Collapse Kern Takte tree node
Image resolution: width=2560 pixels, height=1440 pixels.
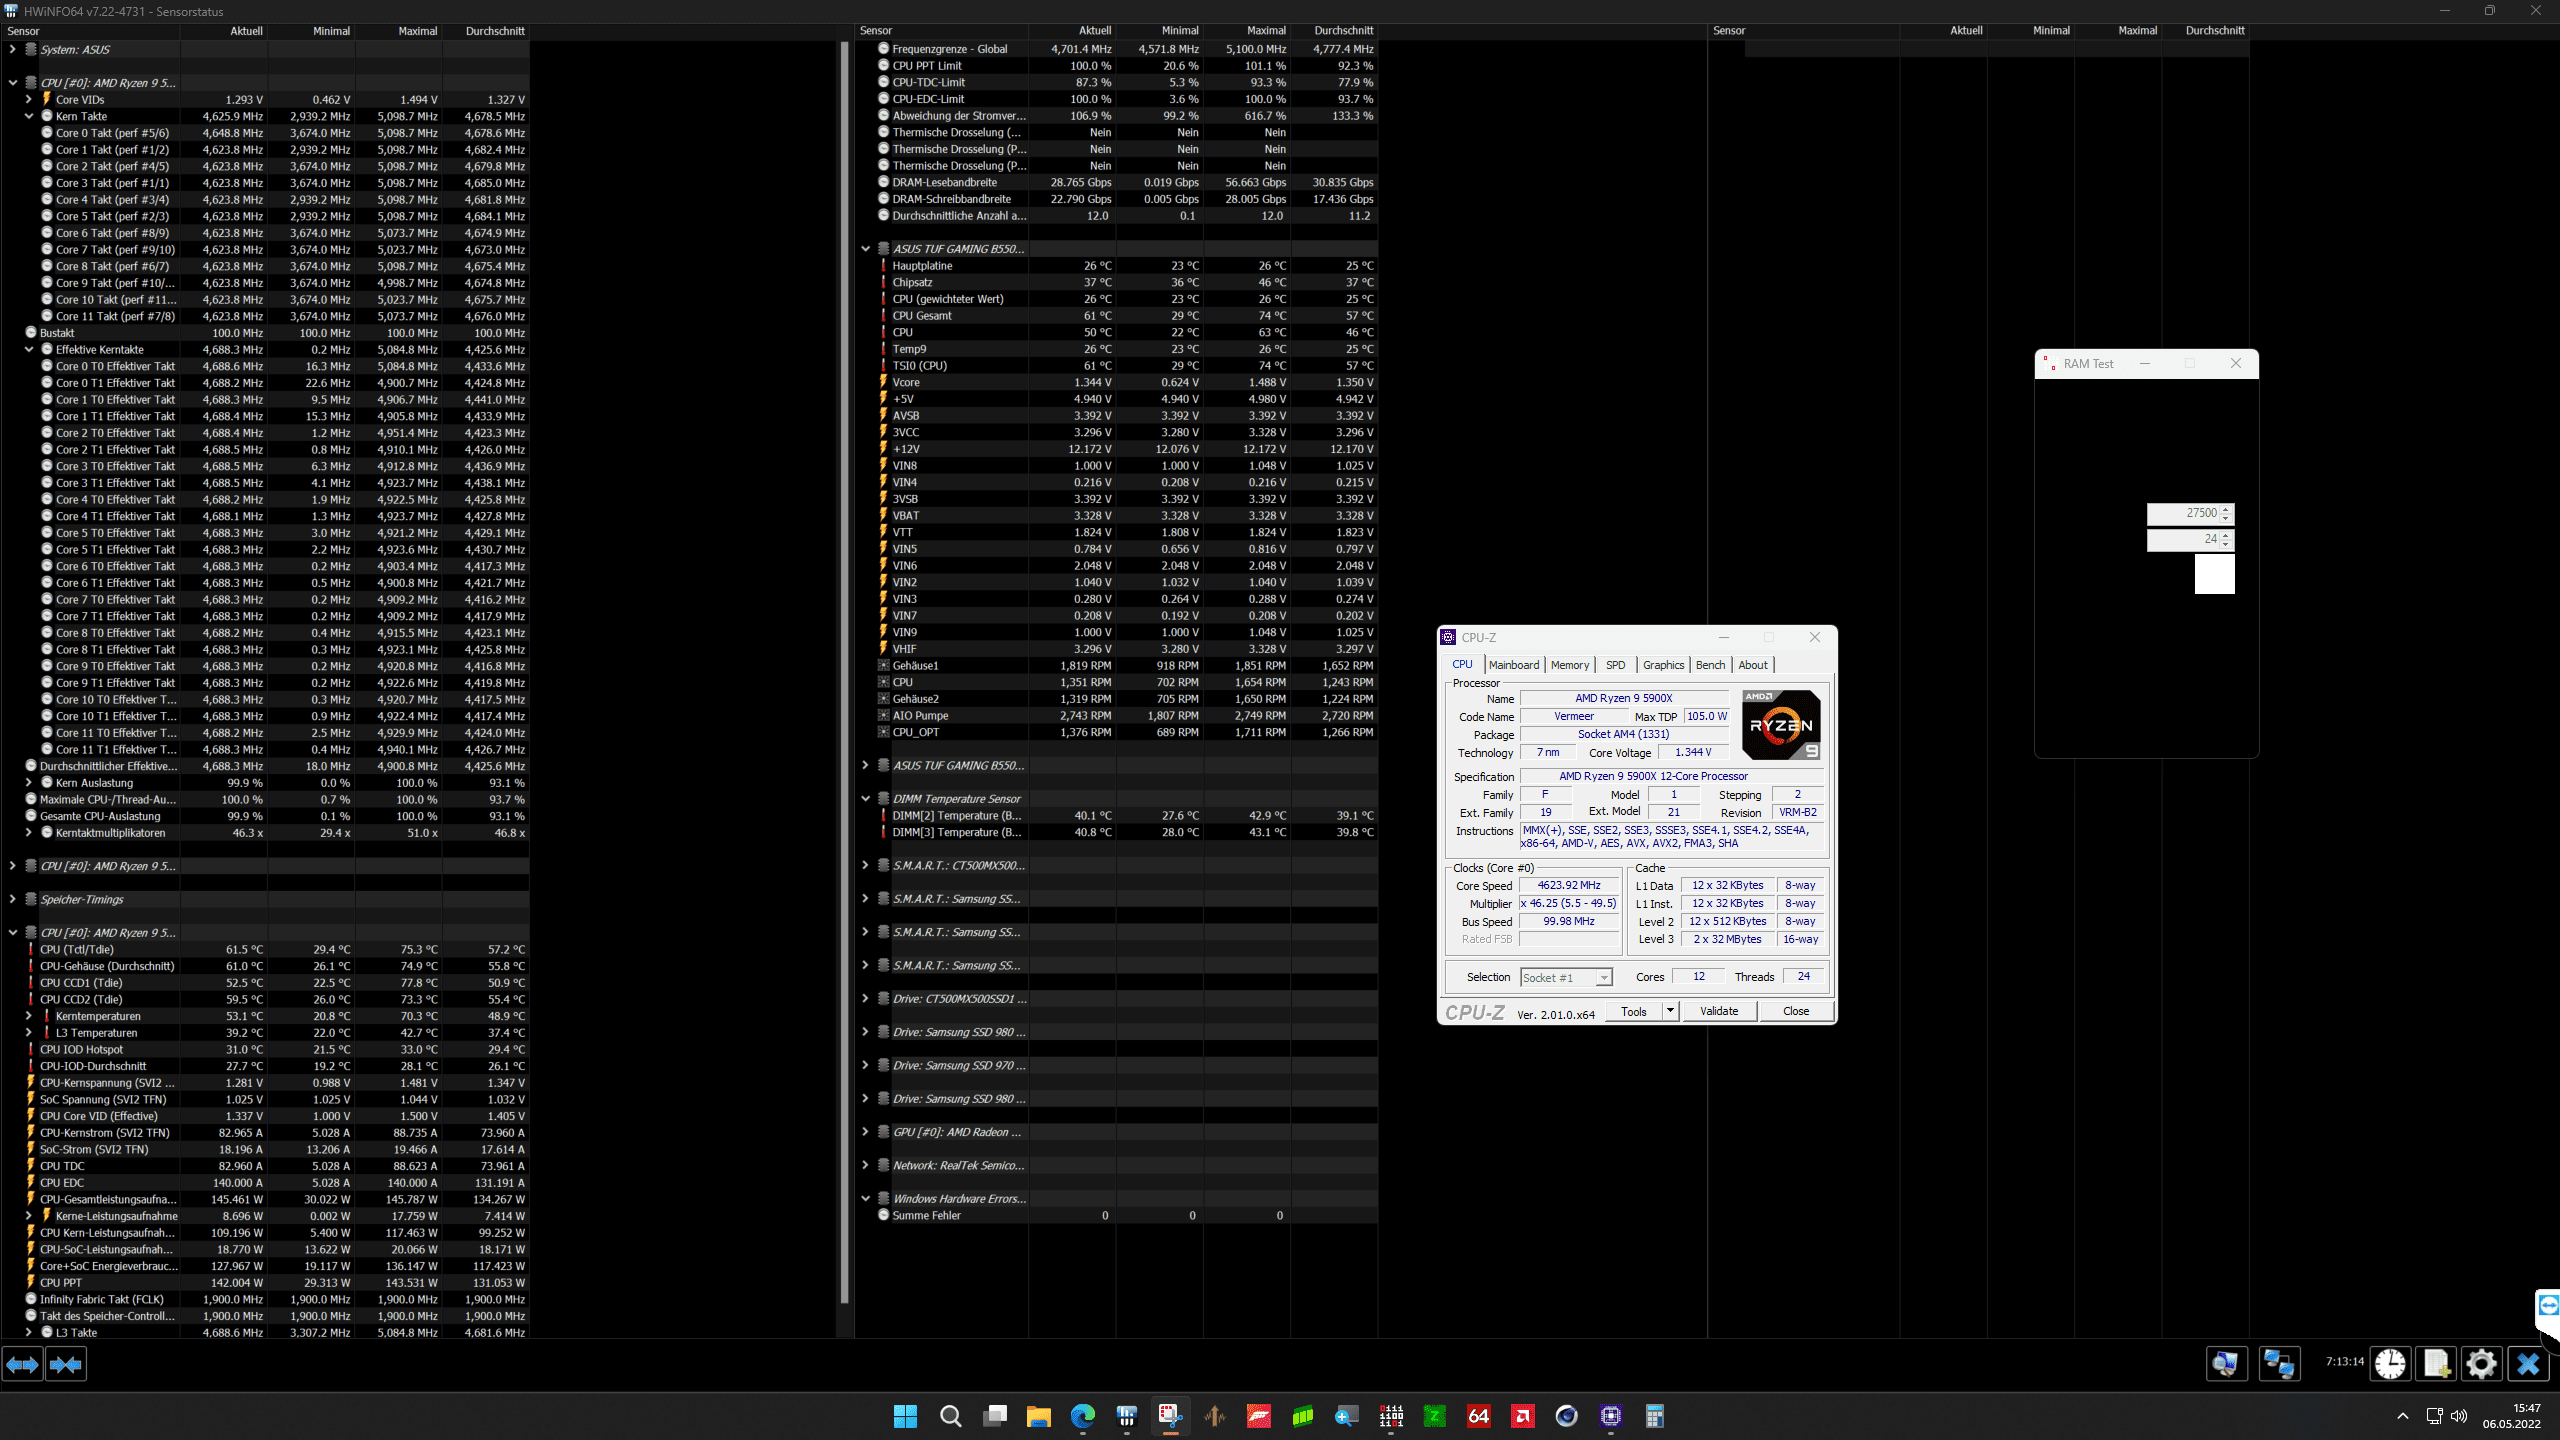(x=29, y=116)
